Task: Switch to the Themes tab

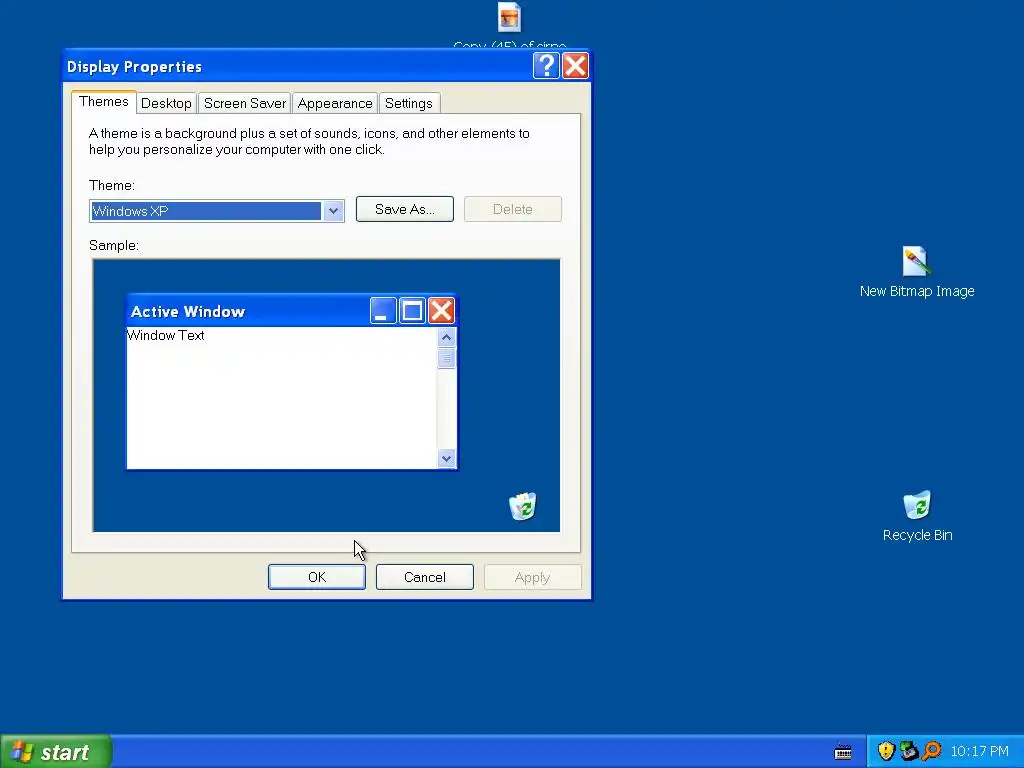Action: coord(104,102)
